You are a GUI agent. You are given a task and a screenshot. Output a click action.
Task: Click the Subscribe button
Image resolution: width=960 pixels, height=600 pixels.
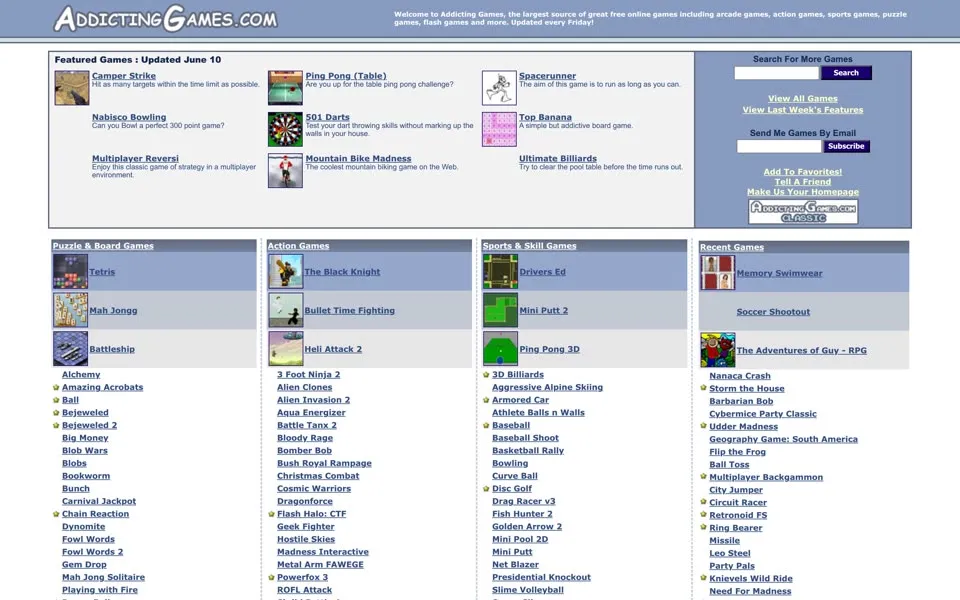(846, 146)
